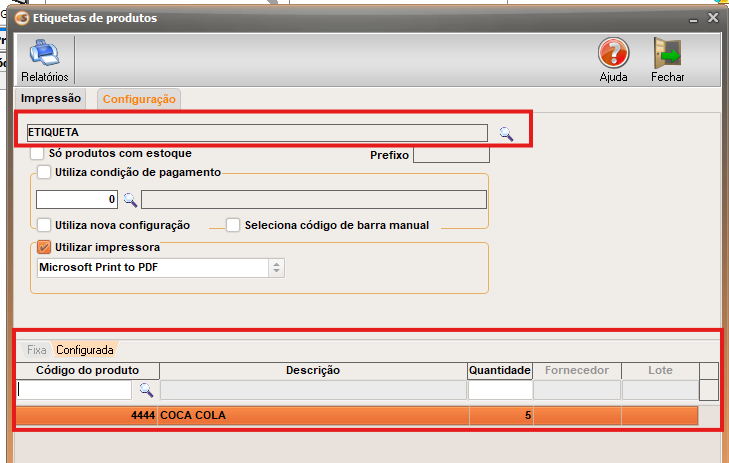Enable Só produtos com estoque checkbox
This screenshot has height=463, width=729.
38,154
